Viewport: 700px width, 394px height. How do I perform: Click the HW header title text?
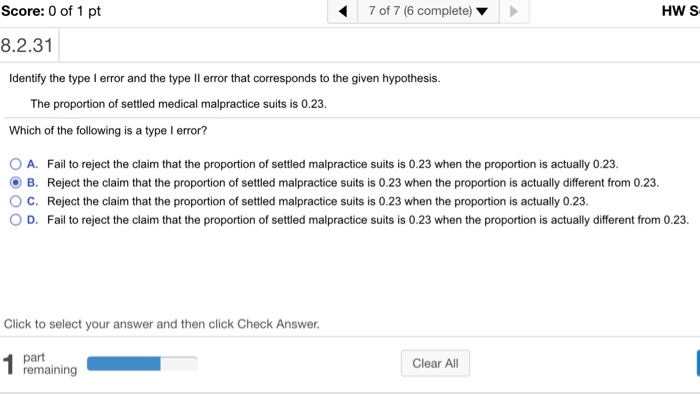(680, 11)
